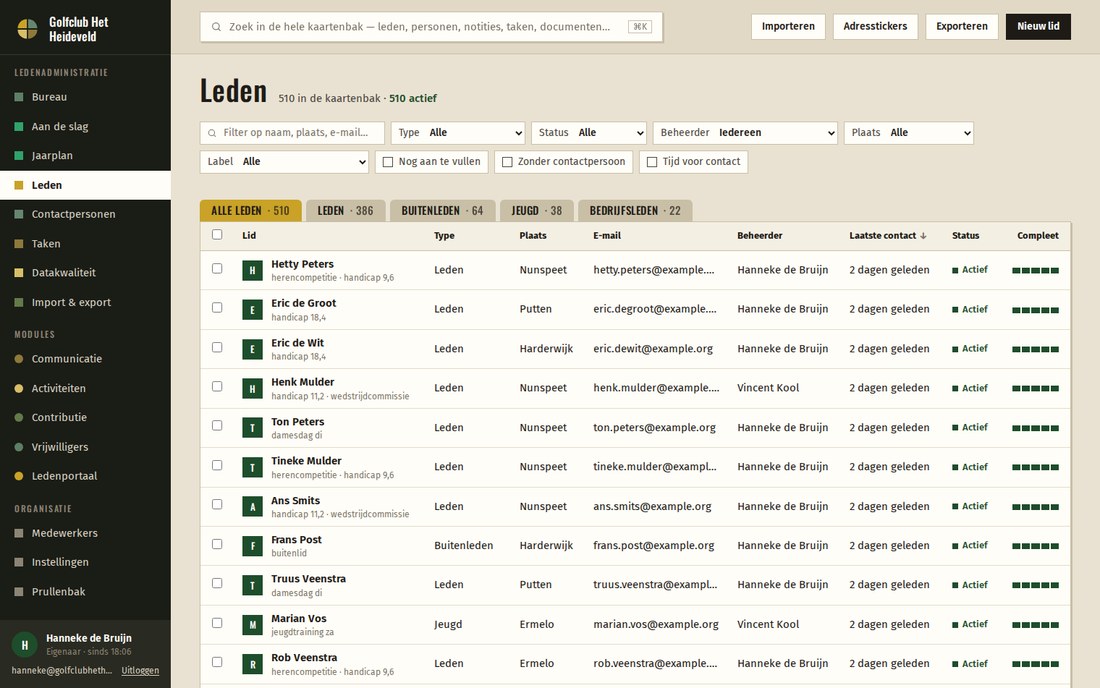Click the Bureau square icon in sidebar

click(x=19, y=97)
